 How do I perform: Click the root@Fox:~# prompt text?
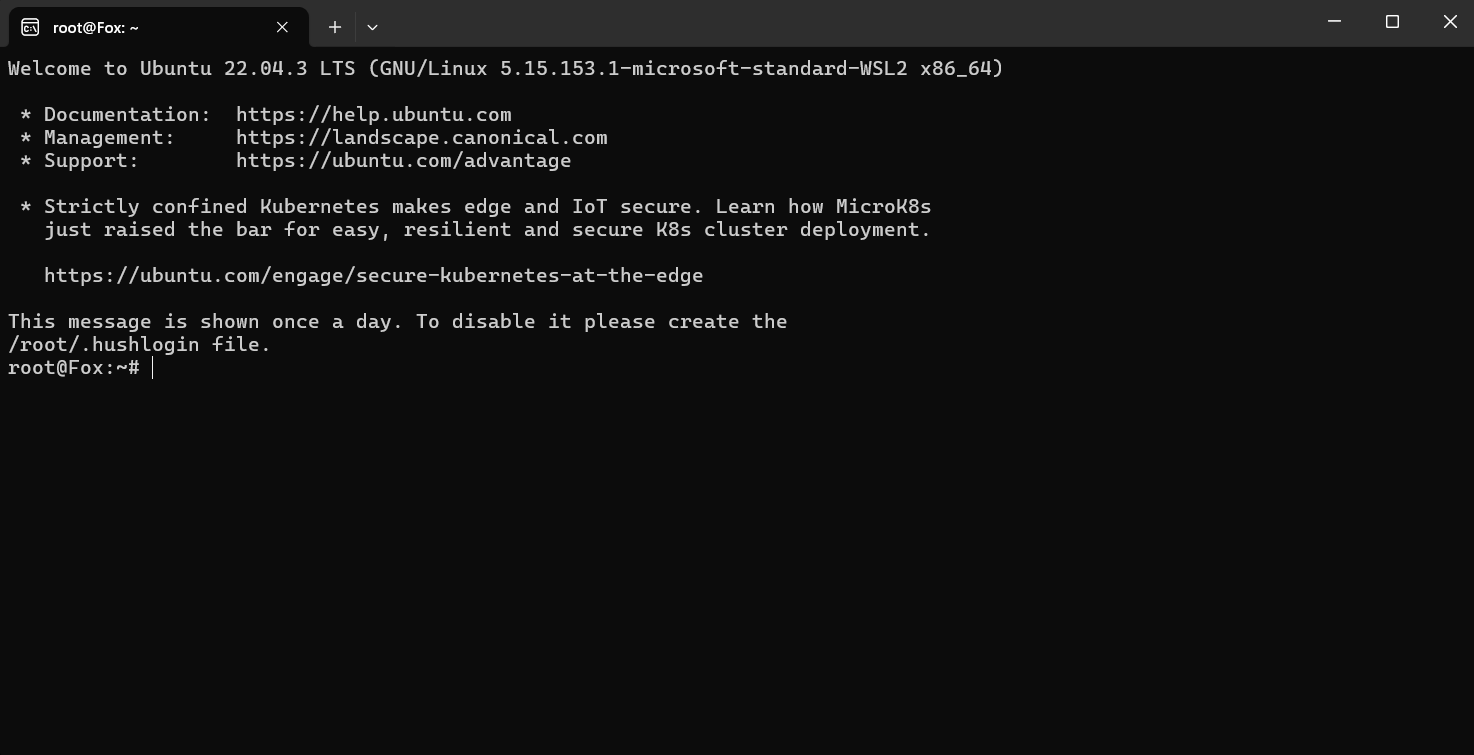74,368
